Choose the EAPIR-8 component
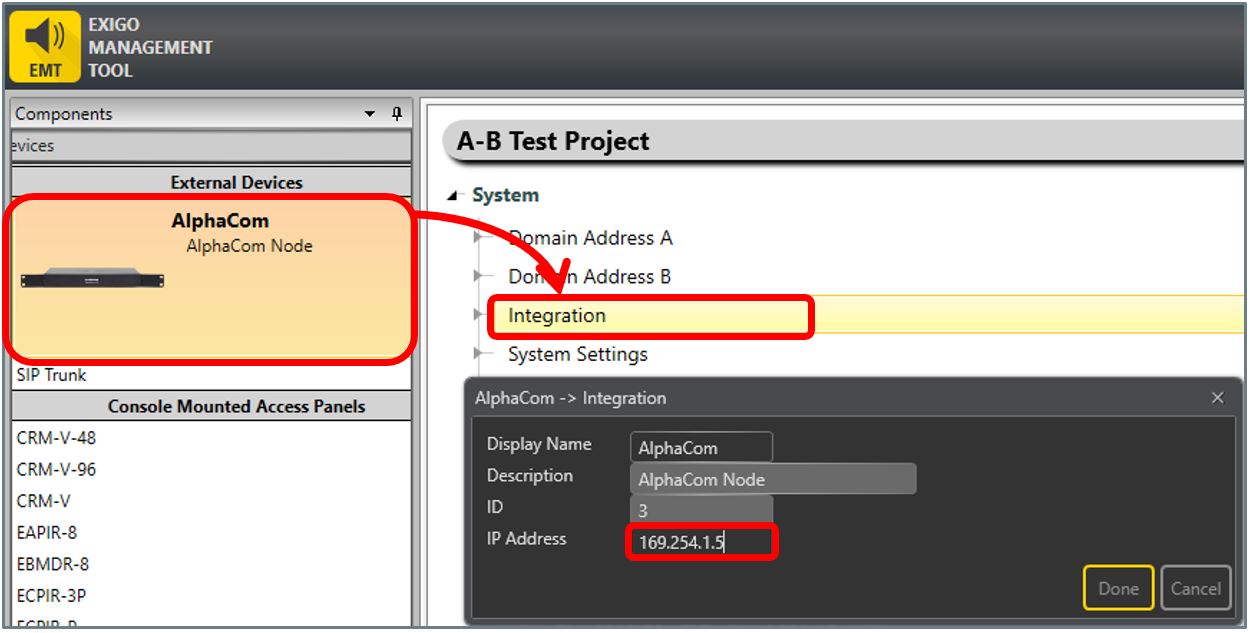This screenshot has width=1250, height=633. [x=46, y=533]
